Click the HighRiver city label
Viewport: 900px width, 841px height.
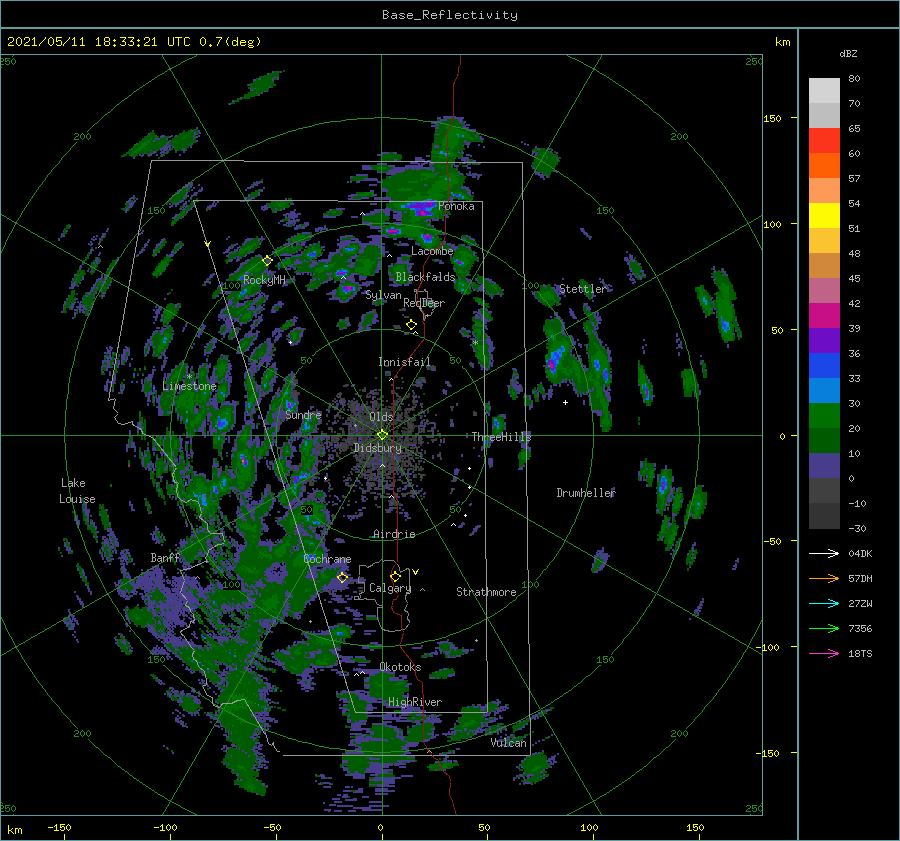pyautogui.click(x=415, y=703)
